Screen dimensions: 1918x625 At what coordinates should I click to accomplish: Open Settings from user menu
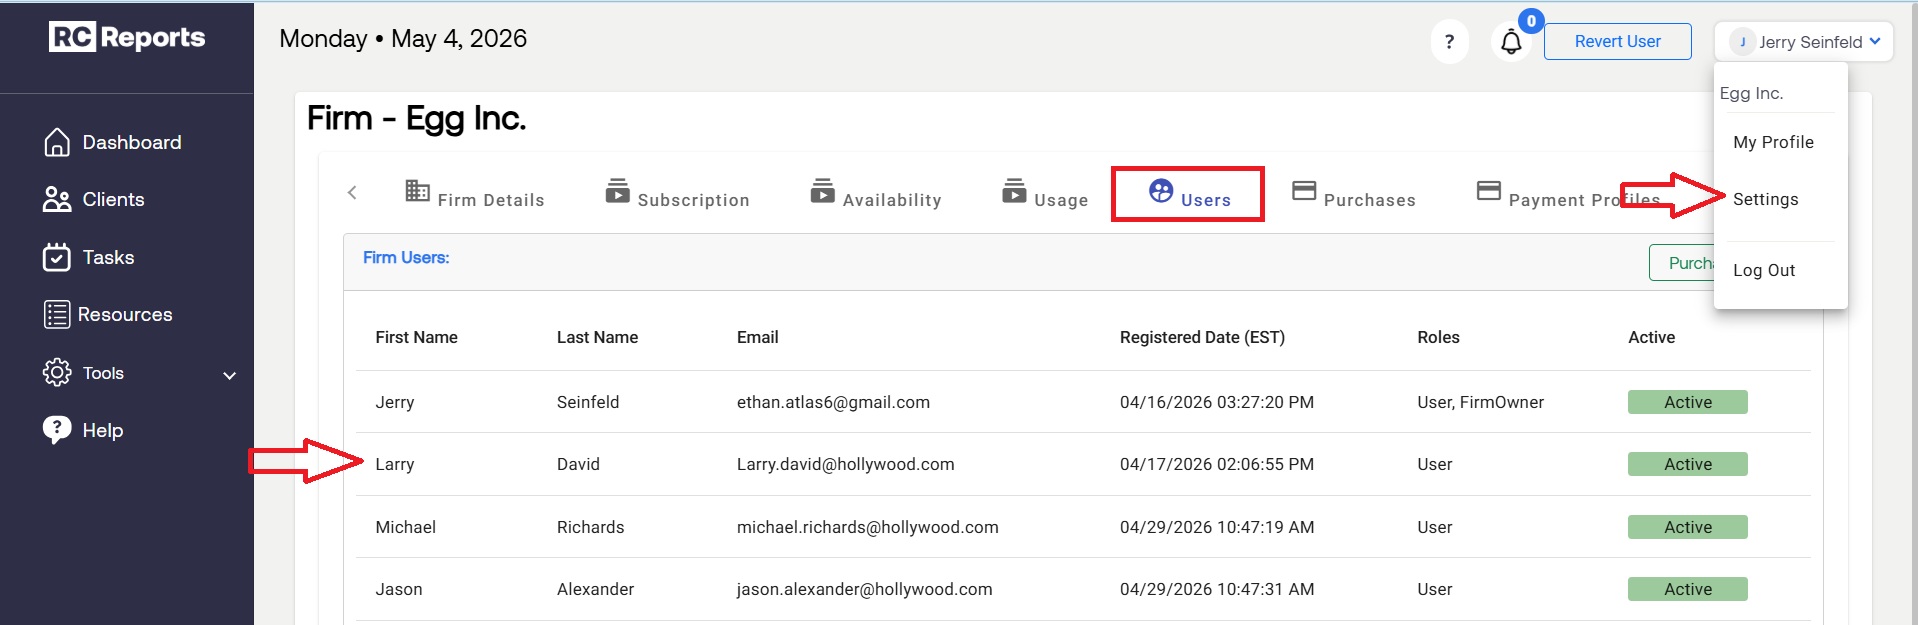1765,199
